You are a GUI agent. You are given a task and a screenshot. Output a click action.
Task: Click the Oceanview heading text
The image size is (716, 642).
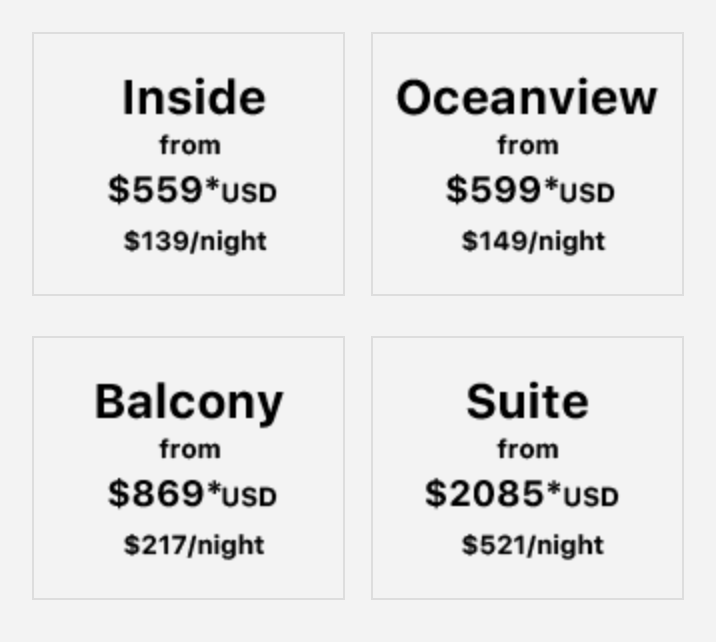click(x=526, y=97)
